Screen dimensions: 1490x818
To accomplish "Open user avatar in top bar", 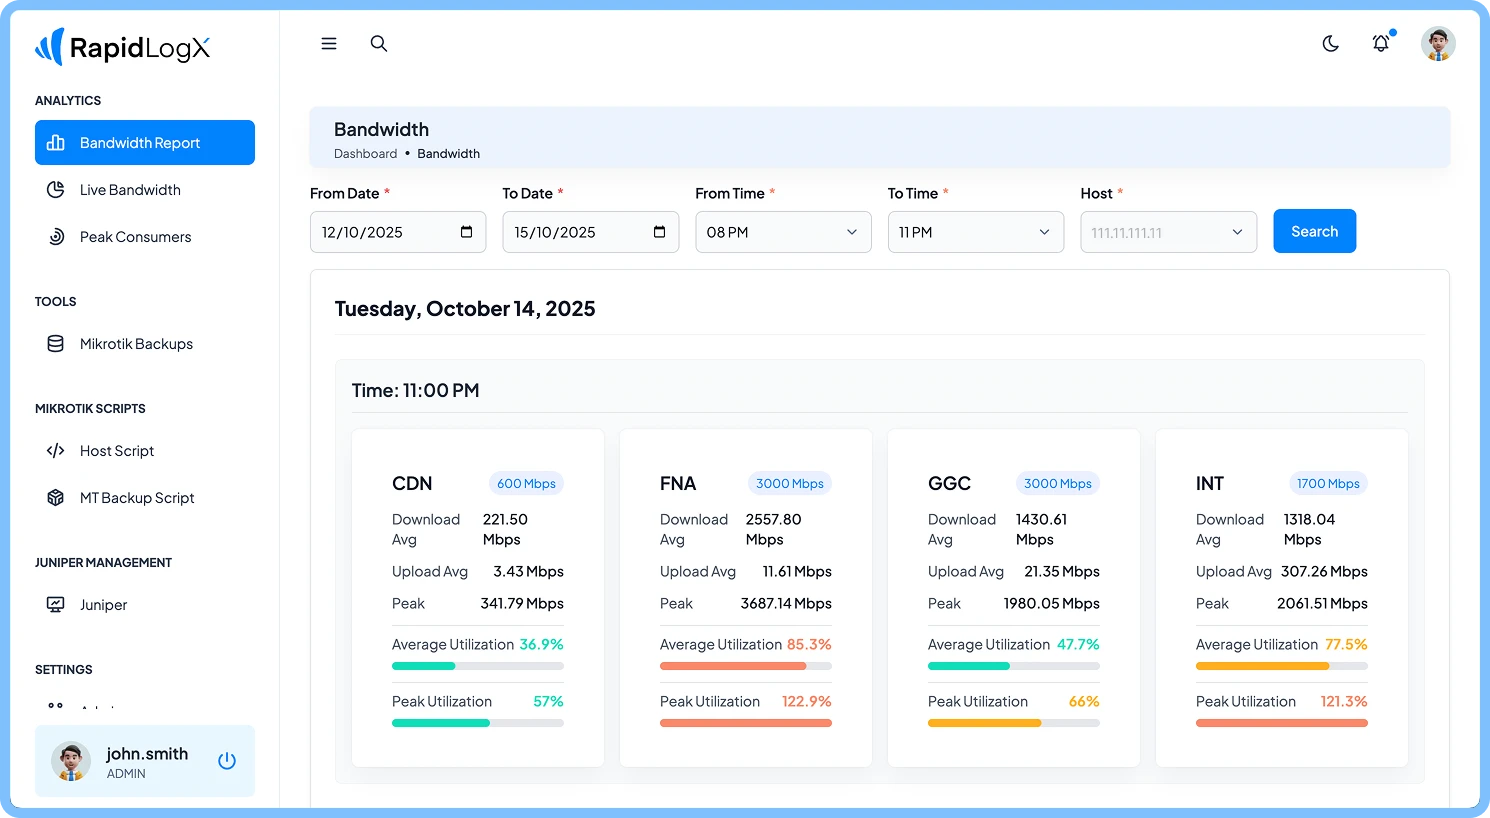I will coord(1437,44).
